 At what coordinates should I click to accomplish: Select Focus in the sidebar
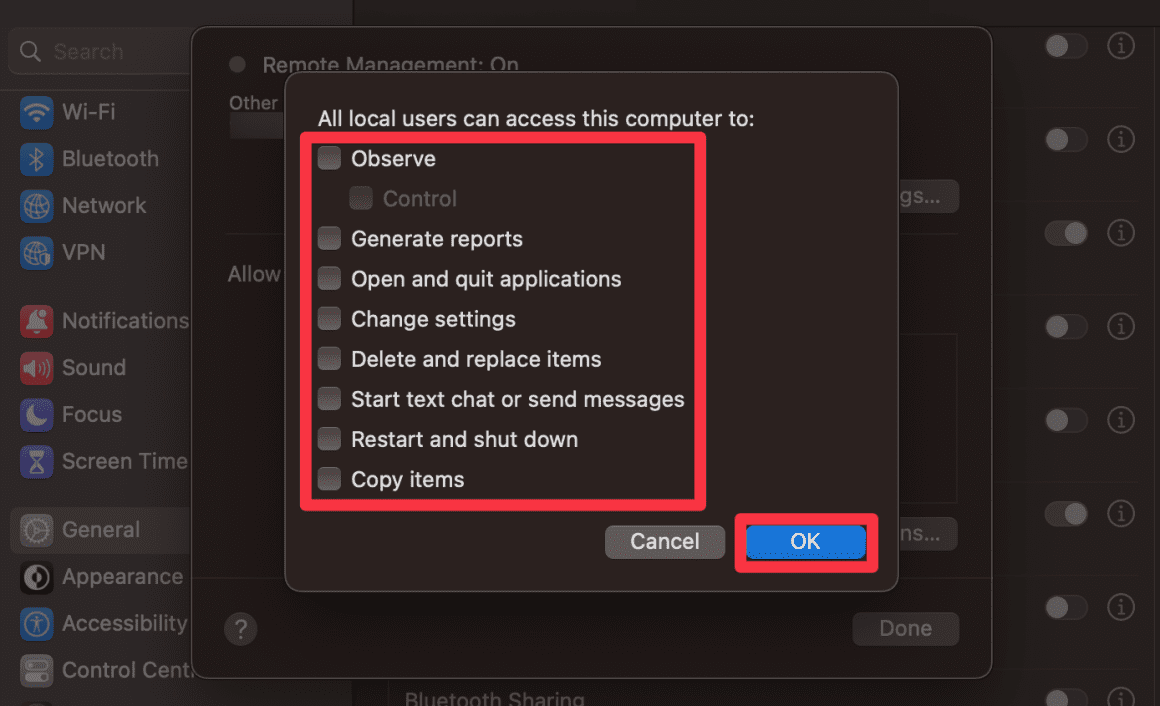point(88,414)
